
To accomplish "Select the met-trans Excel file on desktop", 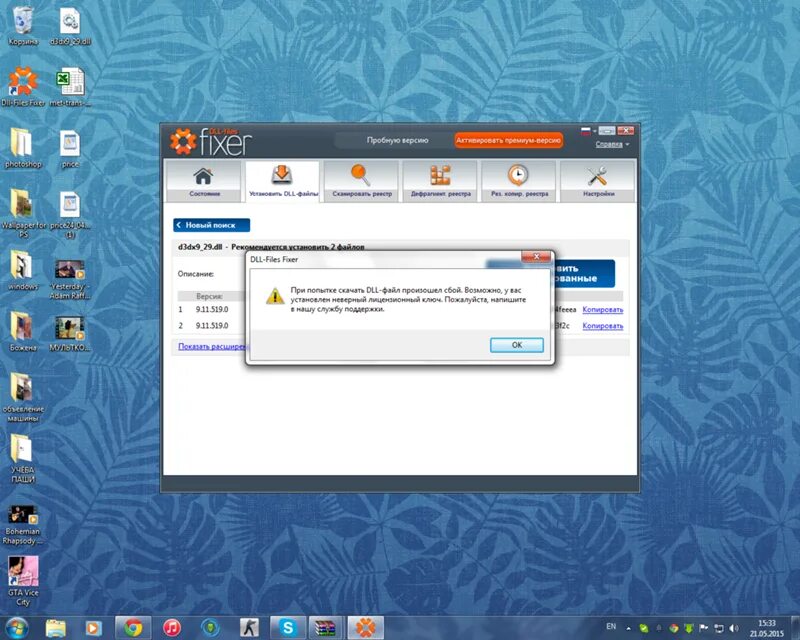I will (70, 87).
